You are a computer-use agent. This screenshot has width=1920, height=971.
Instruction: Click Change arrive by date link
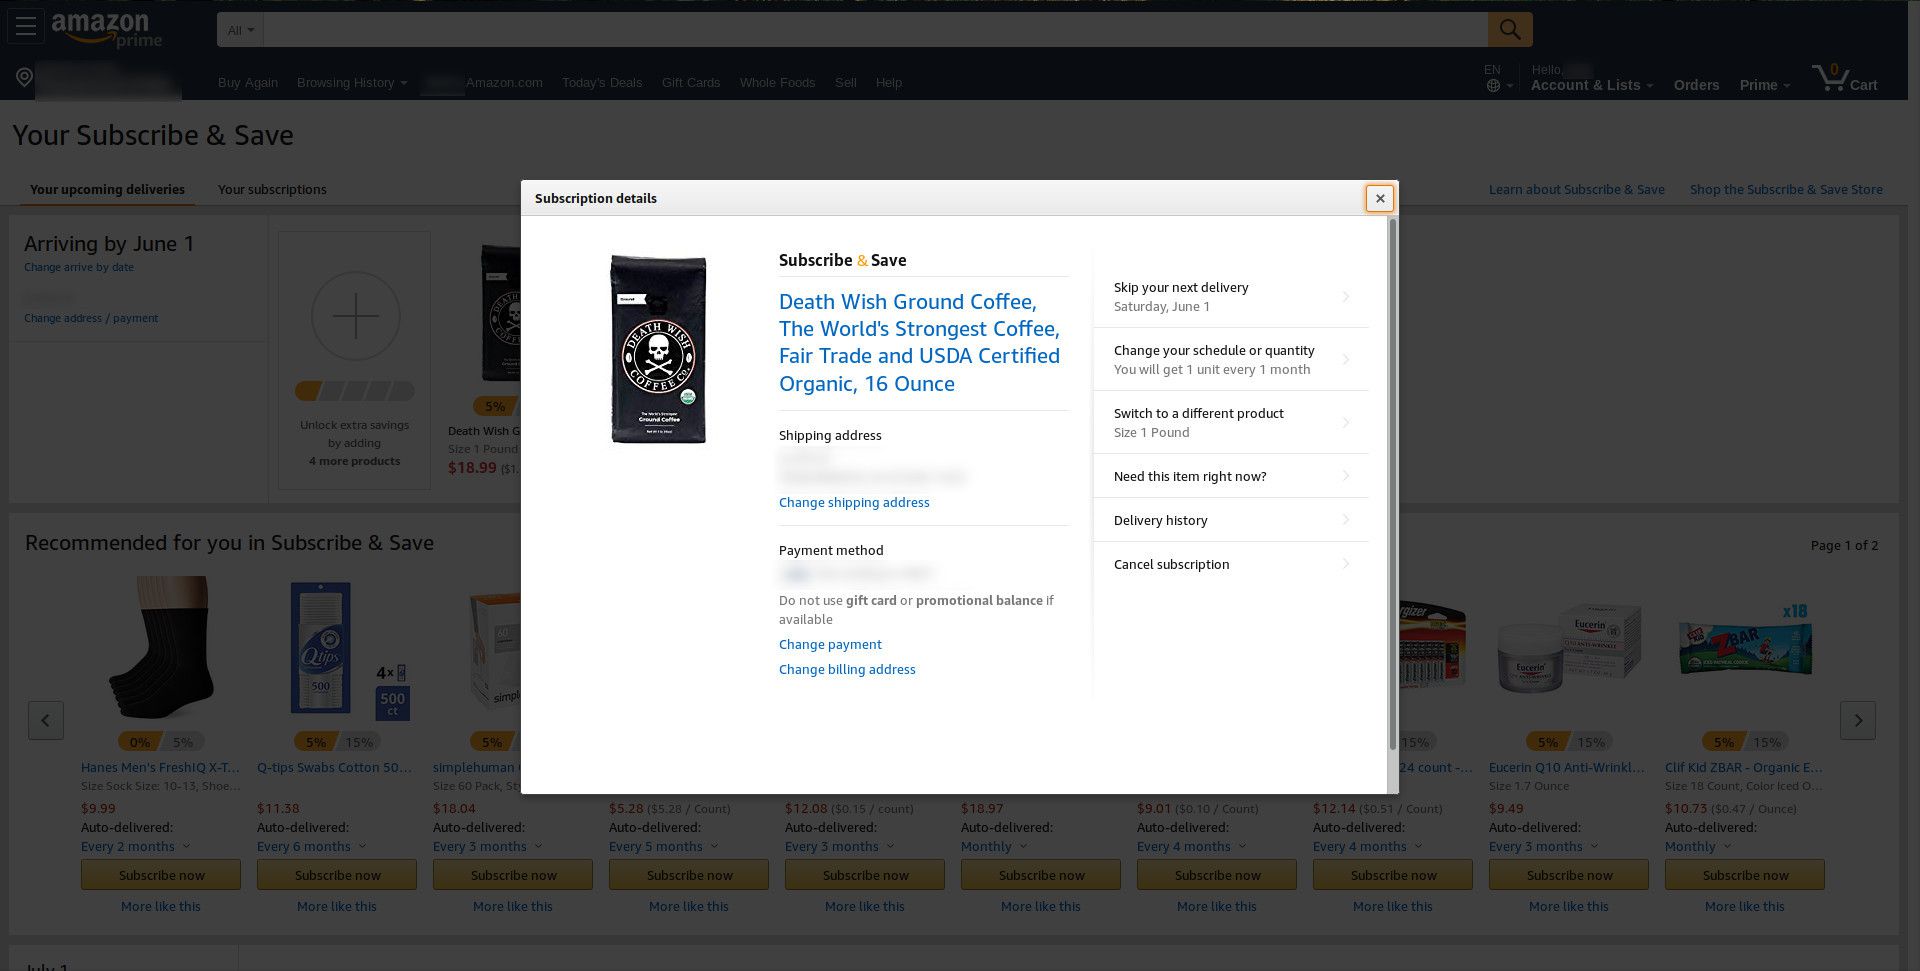click(79, 267)
